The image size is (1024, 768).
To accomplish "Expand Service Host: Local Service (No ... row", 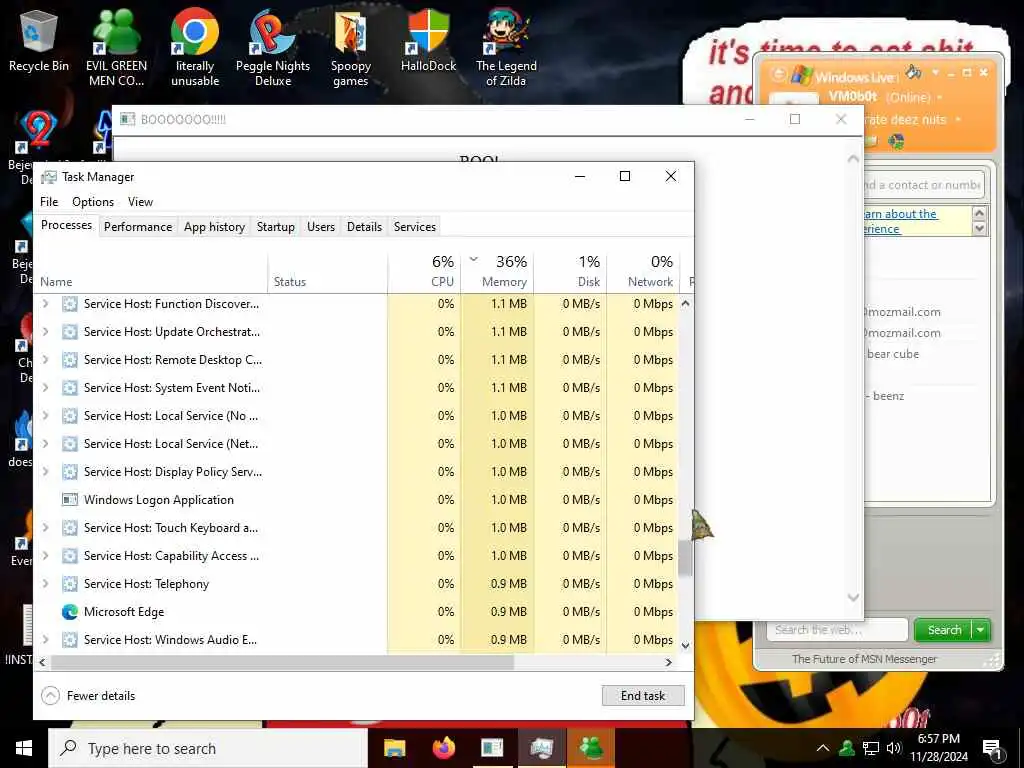I will point(46,416).
